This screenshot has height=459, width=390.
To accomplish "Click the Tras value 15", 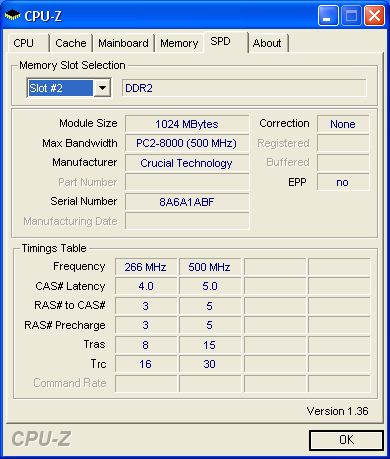I will [x=210, y=345].
